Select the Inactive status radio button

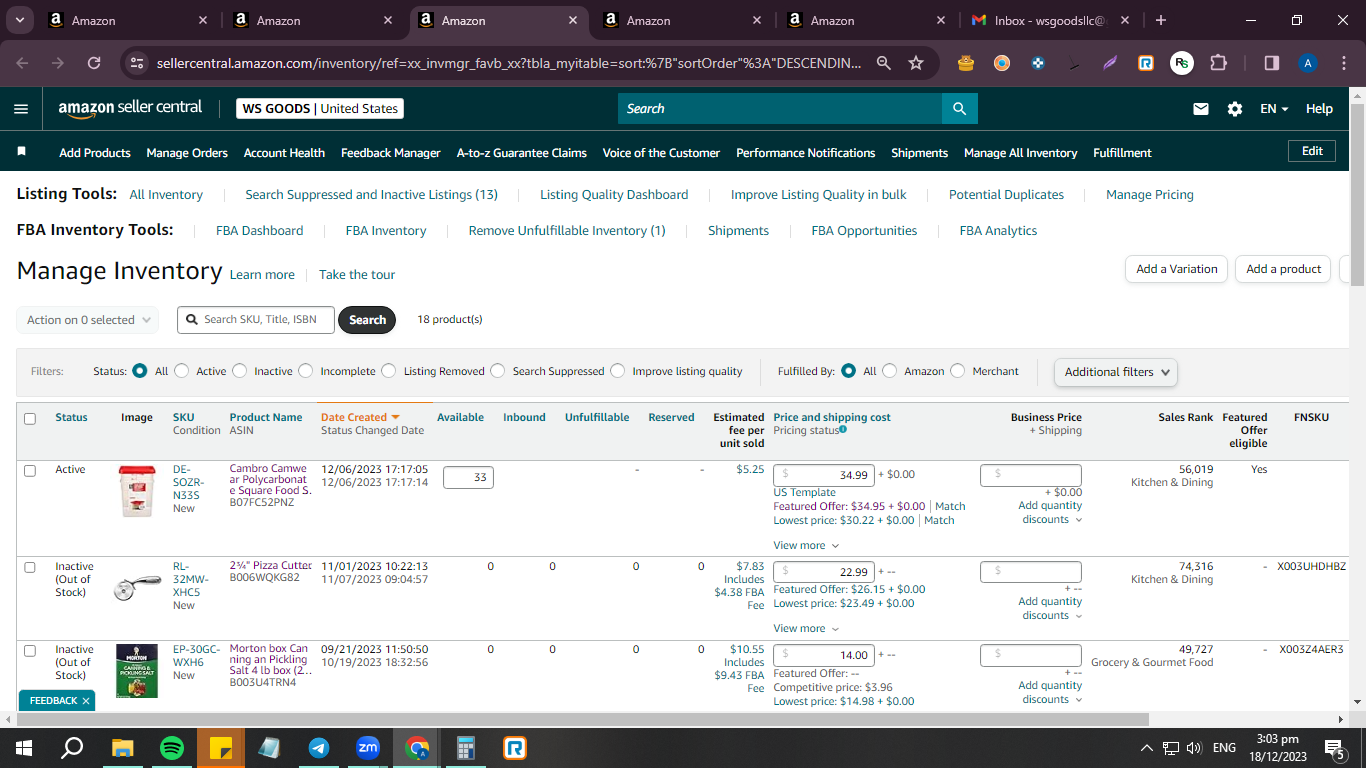(x=239, y=371)
